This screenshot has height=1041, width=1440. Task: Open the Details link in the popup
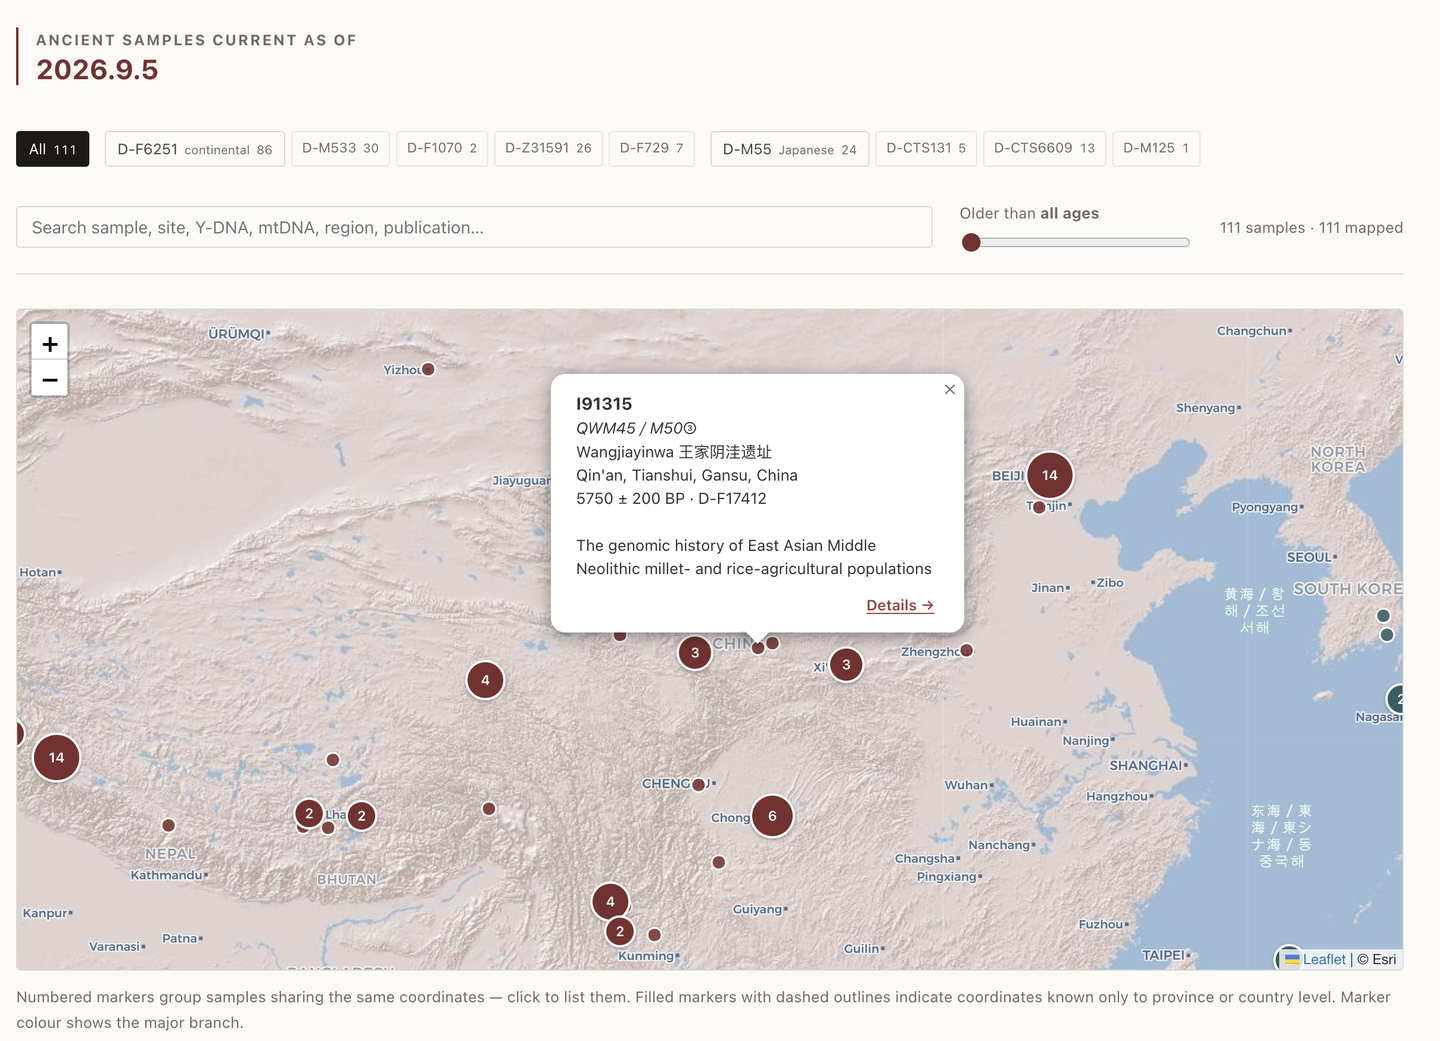900,605
